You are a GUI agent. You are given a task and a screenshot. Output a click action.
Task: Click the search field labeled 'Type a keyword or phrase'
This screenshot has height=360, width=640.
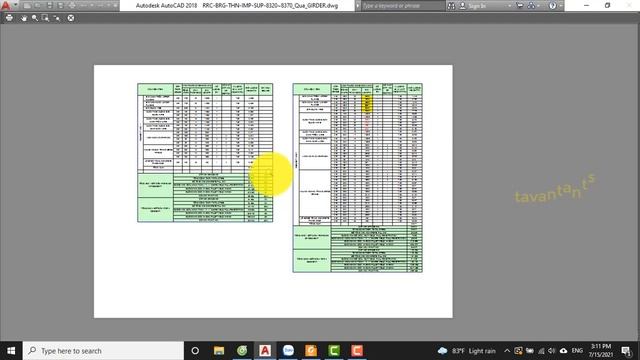pos(403,6)
